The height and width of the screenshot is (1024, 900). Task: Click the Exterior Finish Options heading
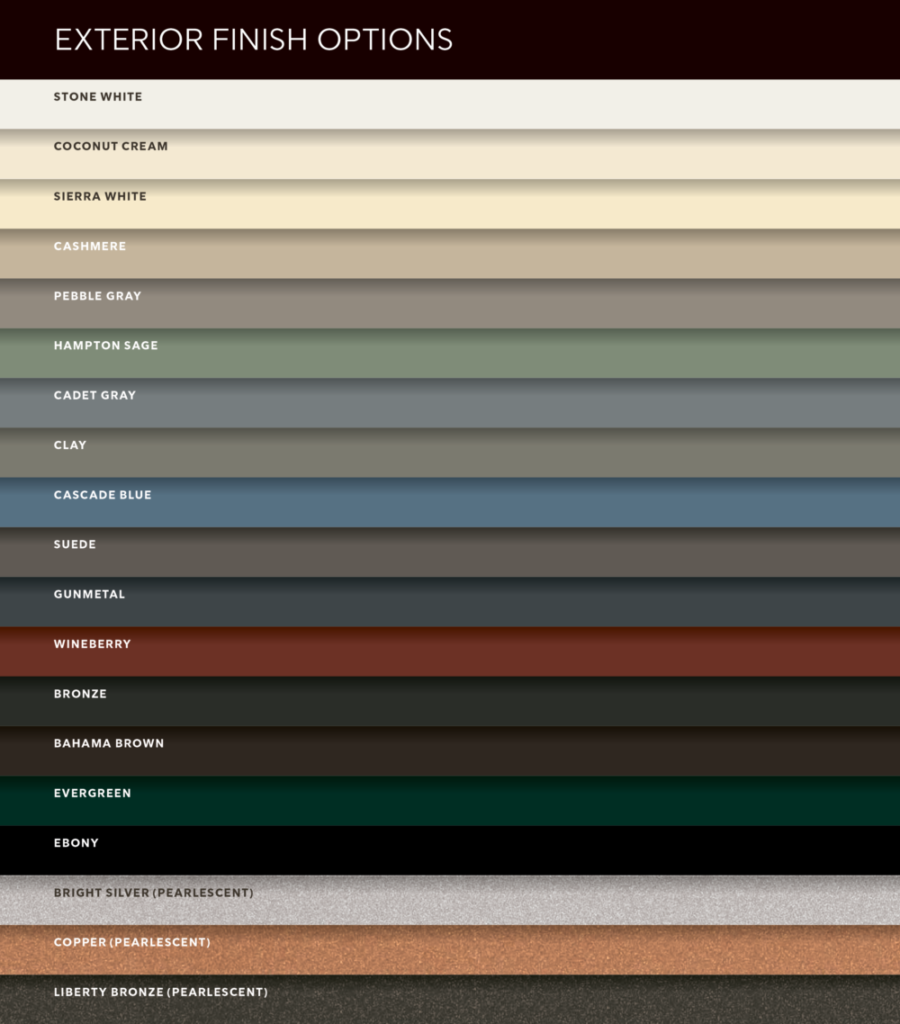click(253, 40)
